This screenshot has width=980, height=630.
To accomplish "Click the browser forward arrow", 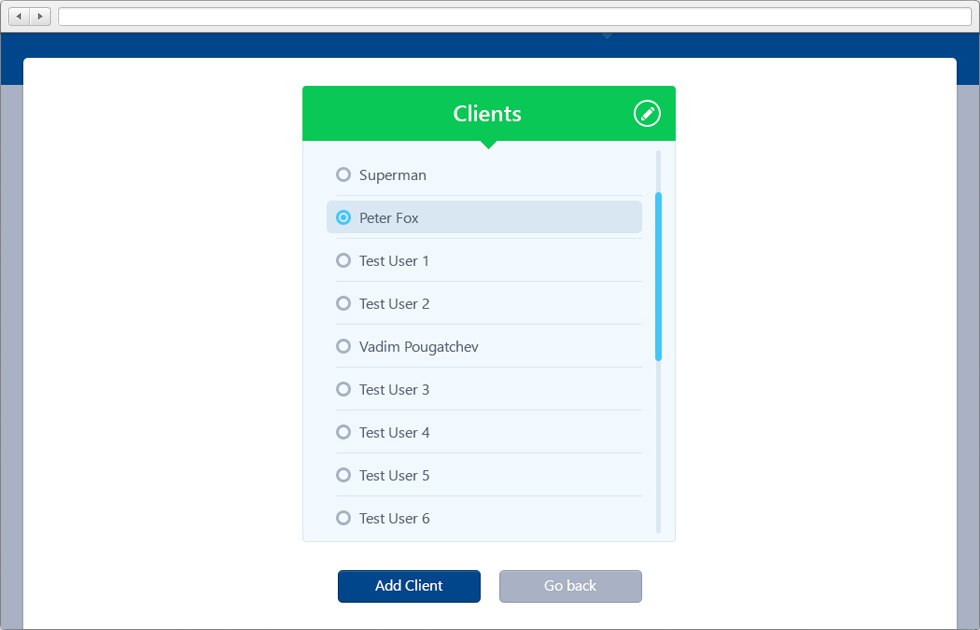I will pos(40,16).
